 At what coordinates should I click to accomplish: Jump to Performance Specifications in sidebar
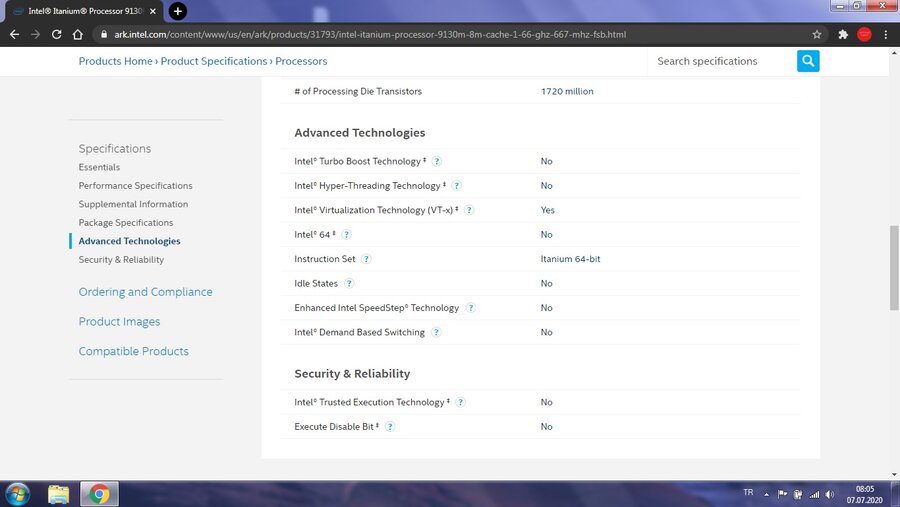pos(135,185)
